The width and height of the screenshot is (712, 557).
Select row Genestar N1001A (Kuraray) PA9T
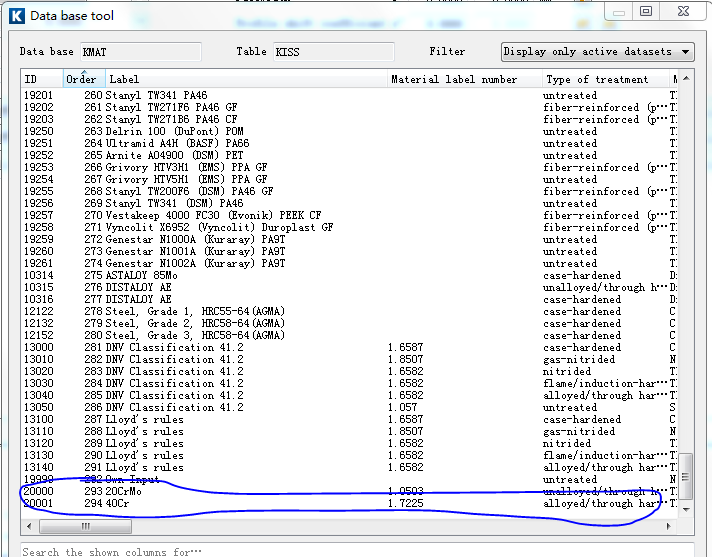pos(350,251)
